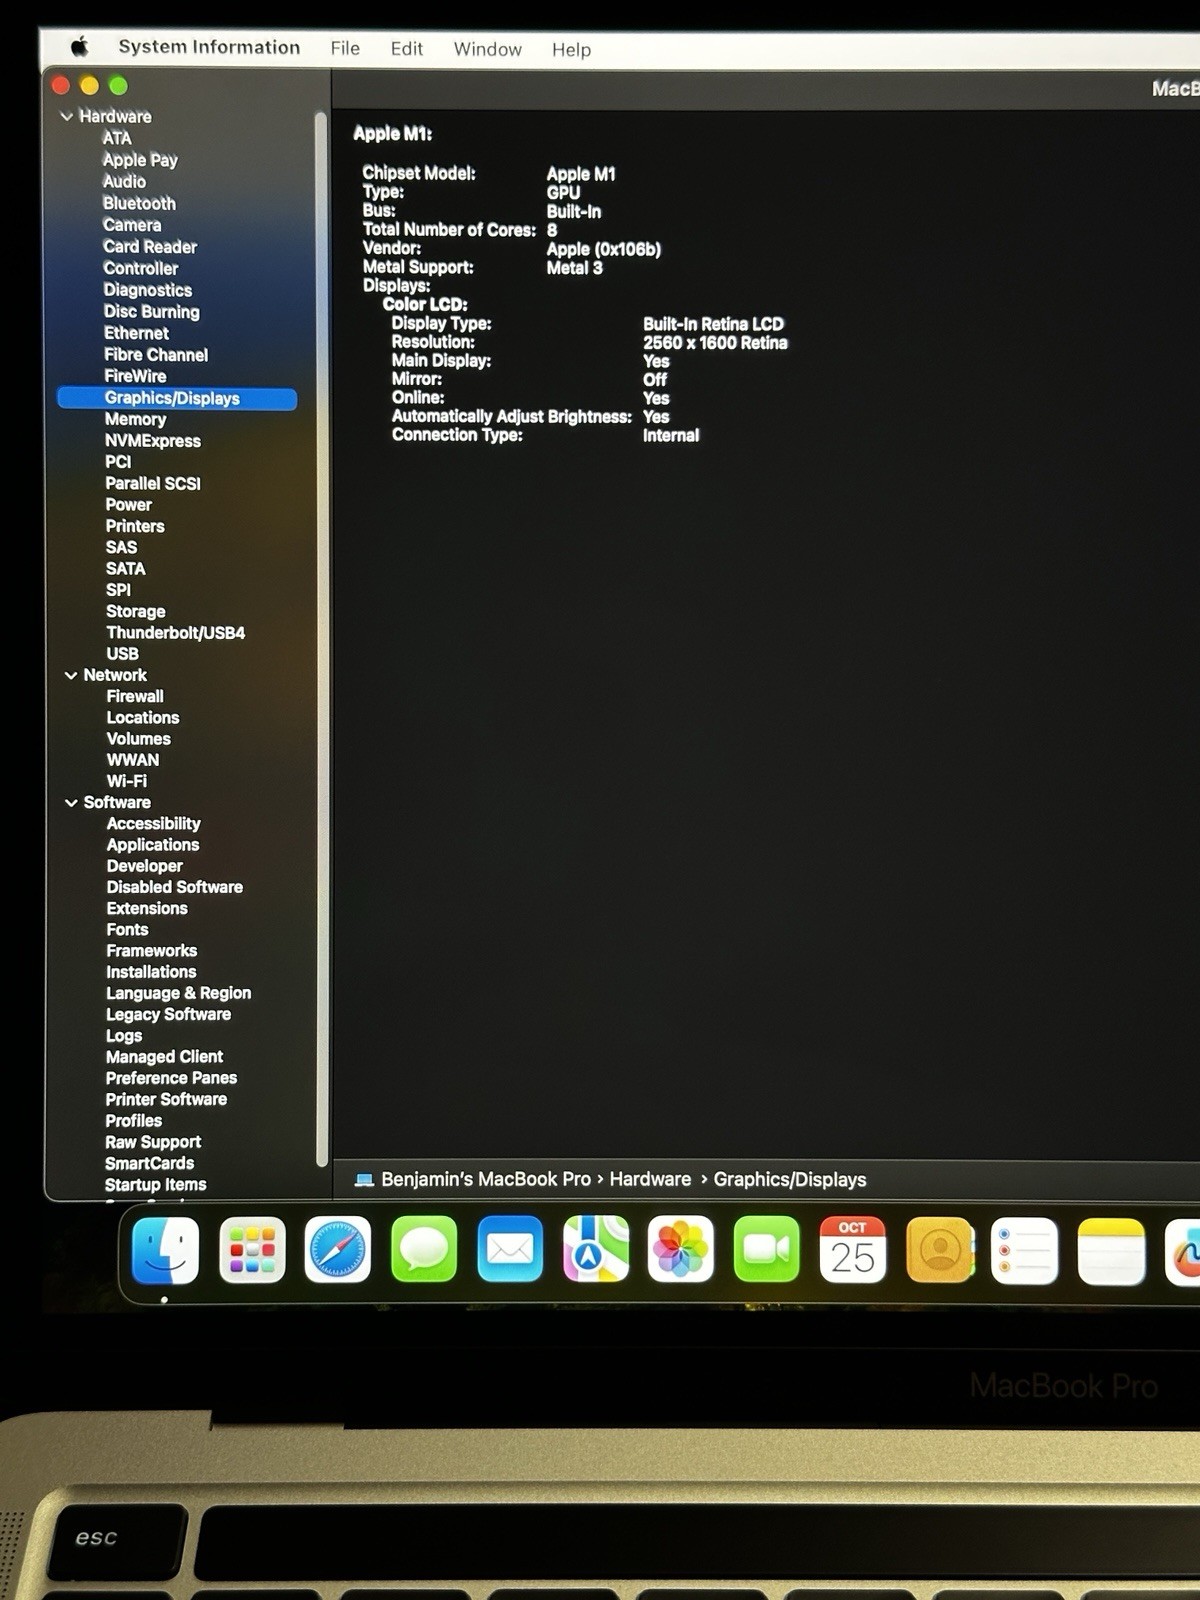The image size is (1200, 1600).
Task: Collapse the Network section
Action: click(x=71, y=675)
